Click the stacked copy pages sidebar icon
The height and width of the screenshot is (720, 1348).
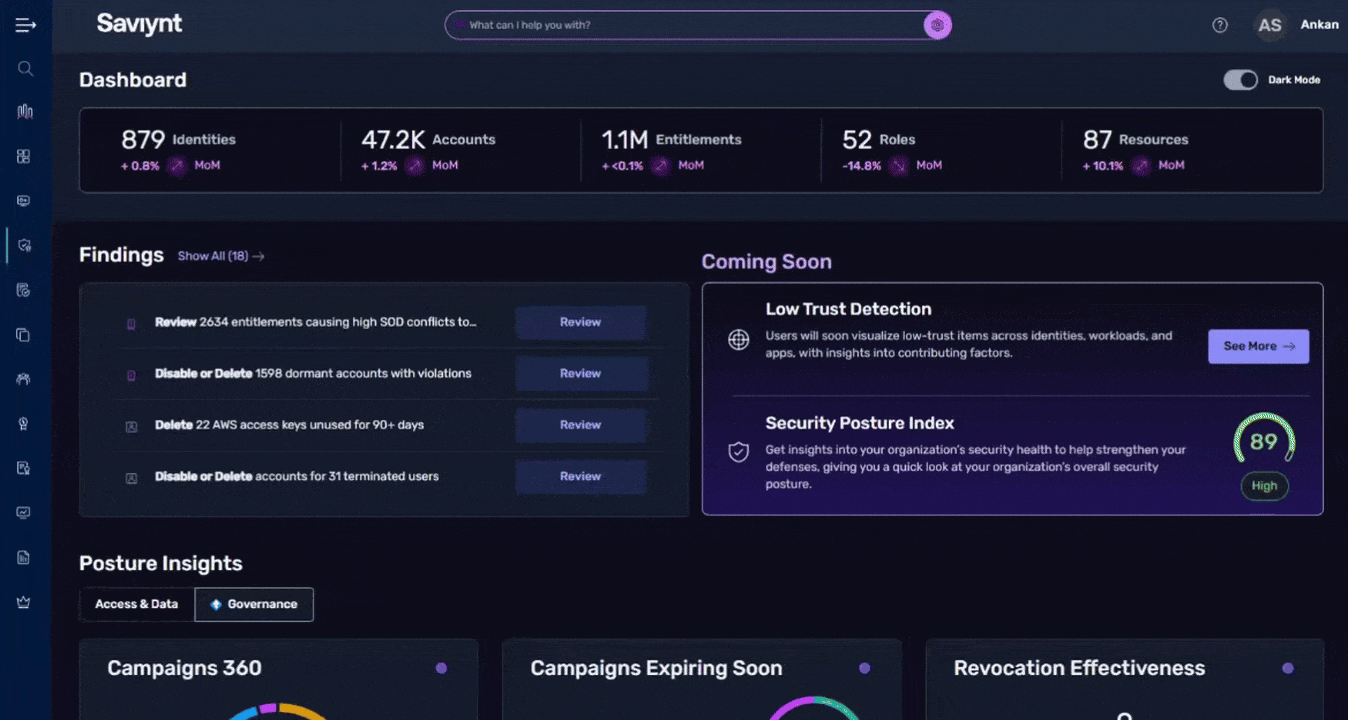(24, 334)
